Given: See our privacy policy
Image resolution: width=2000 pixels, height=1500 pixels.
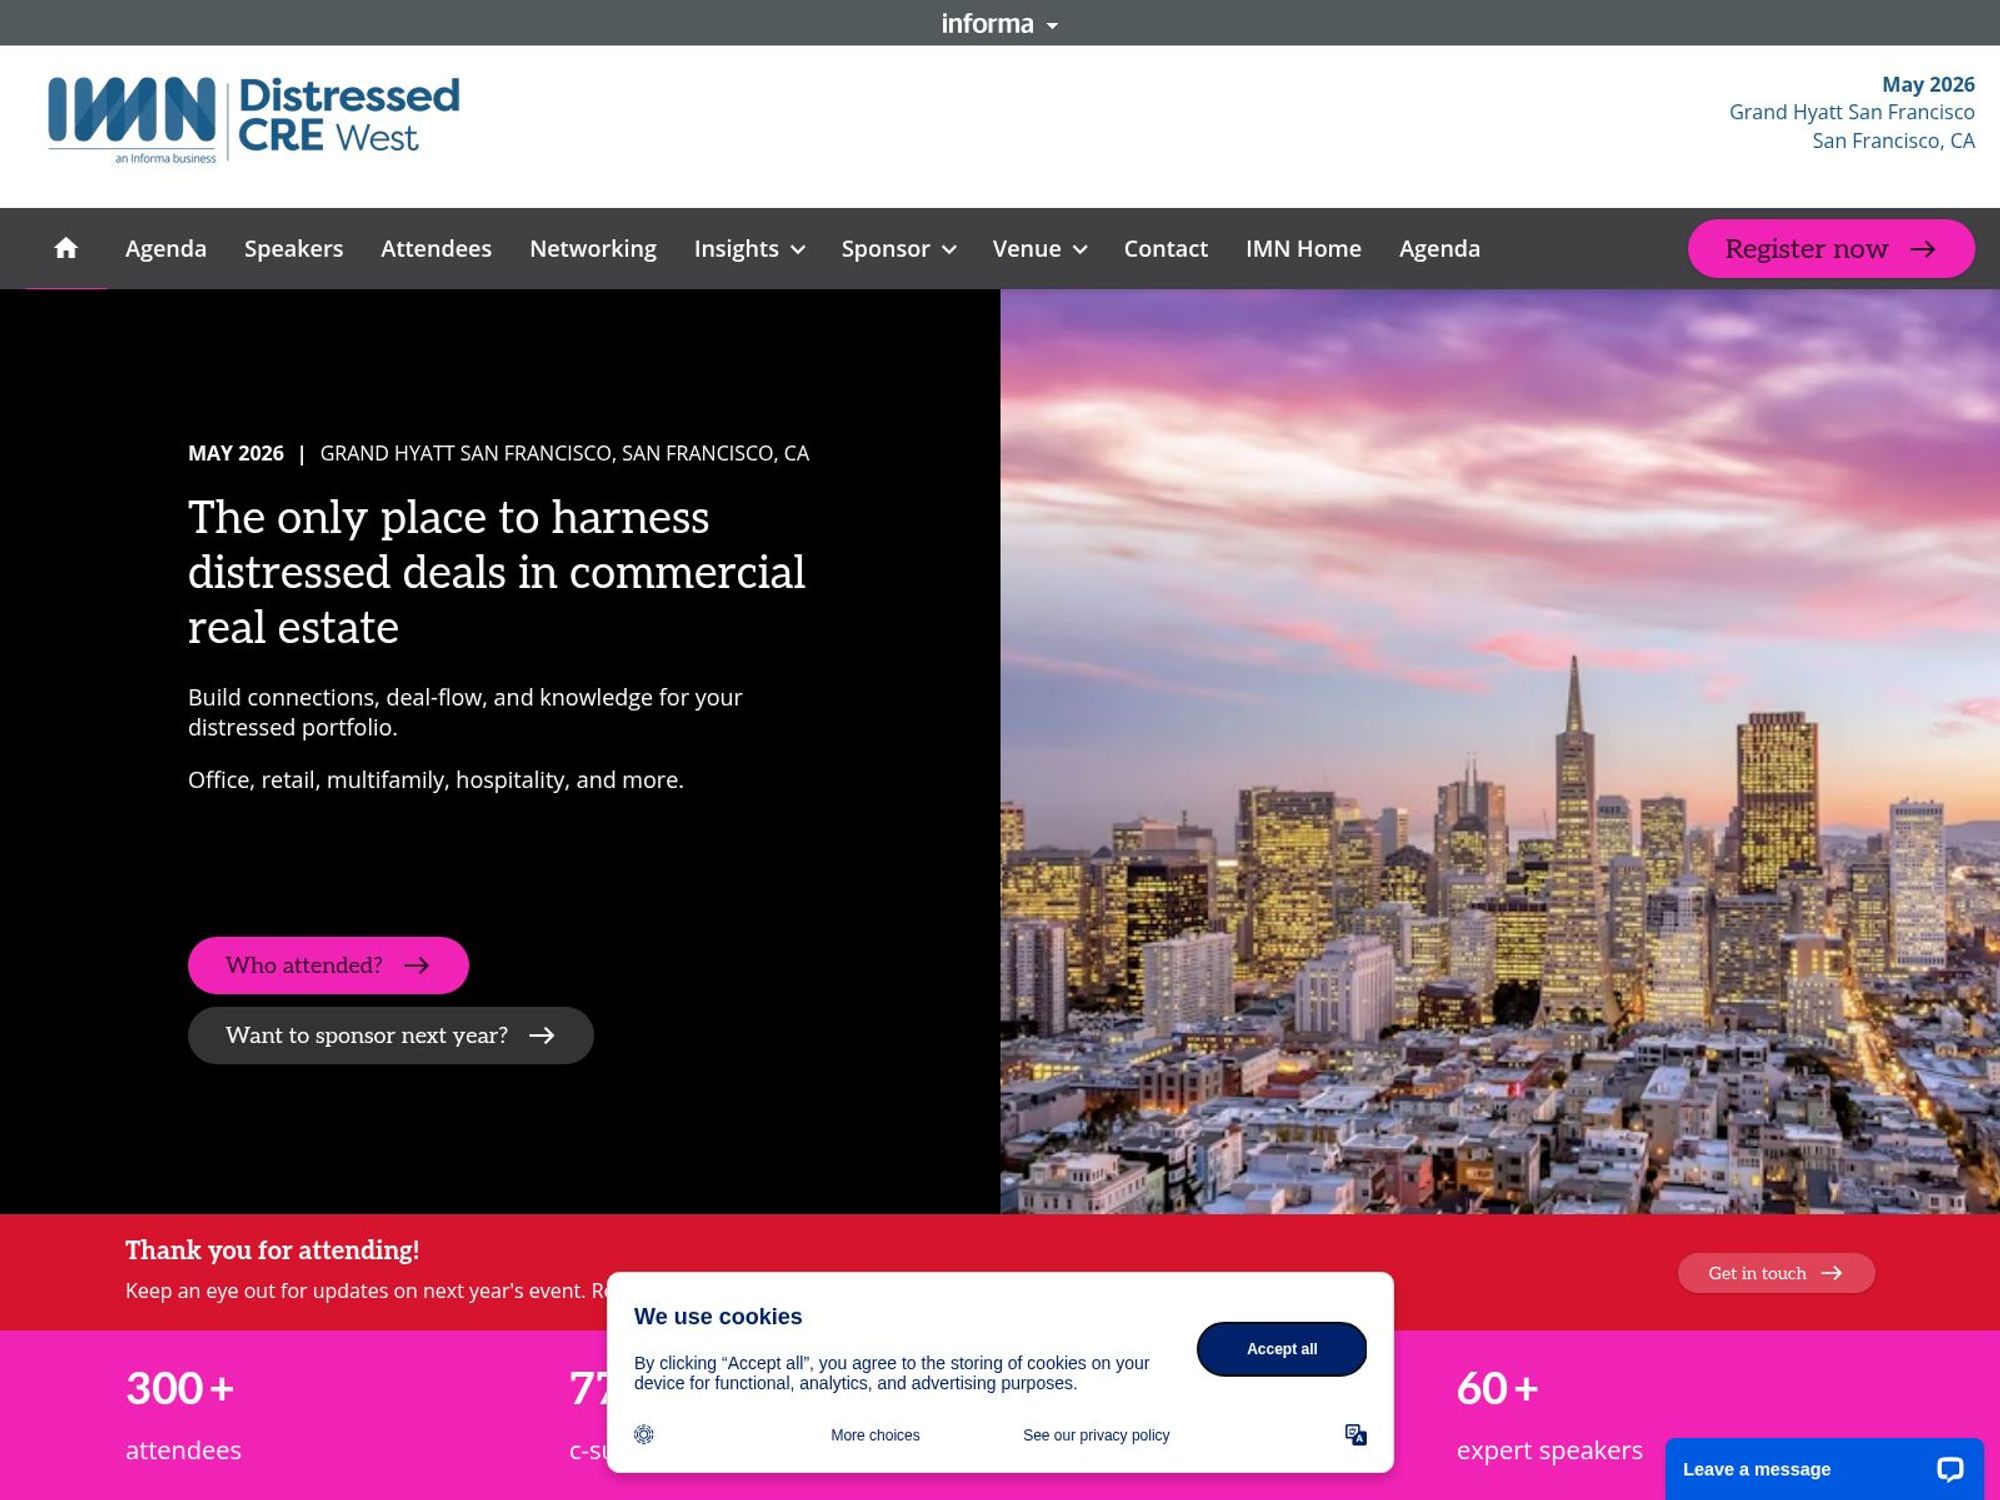Looking at the screenshot, I should 1095,1434.
